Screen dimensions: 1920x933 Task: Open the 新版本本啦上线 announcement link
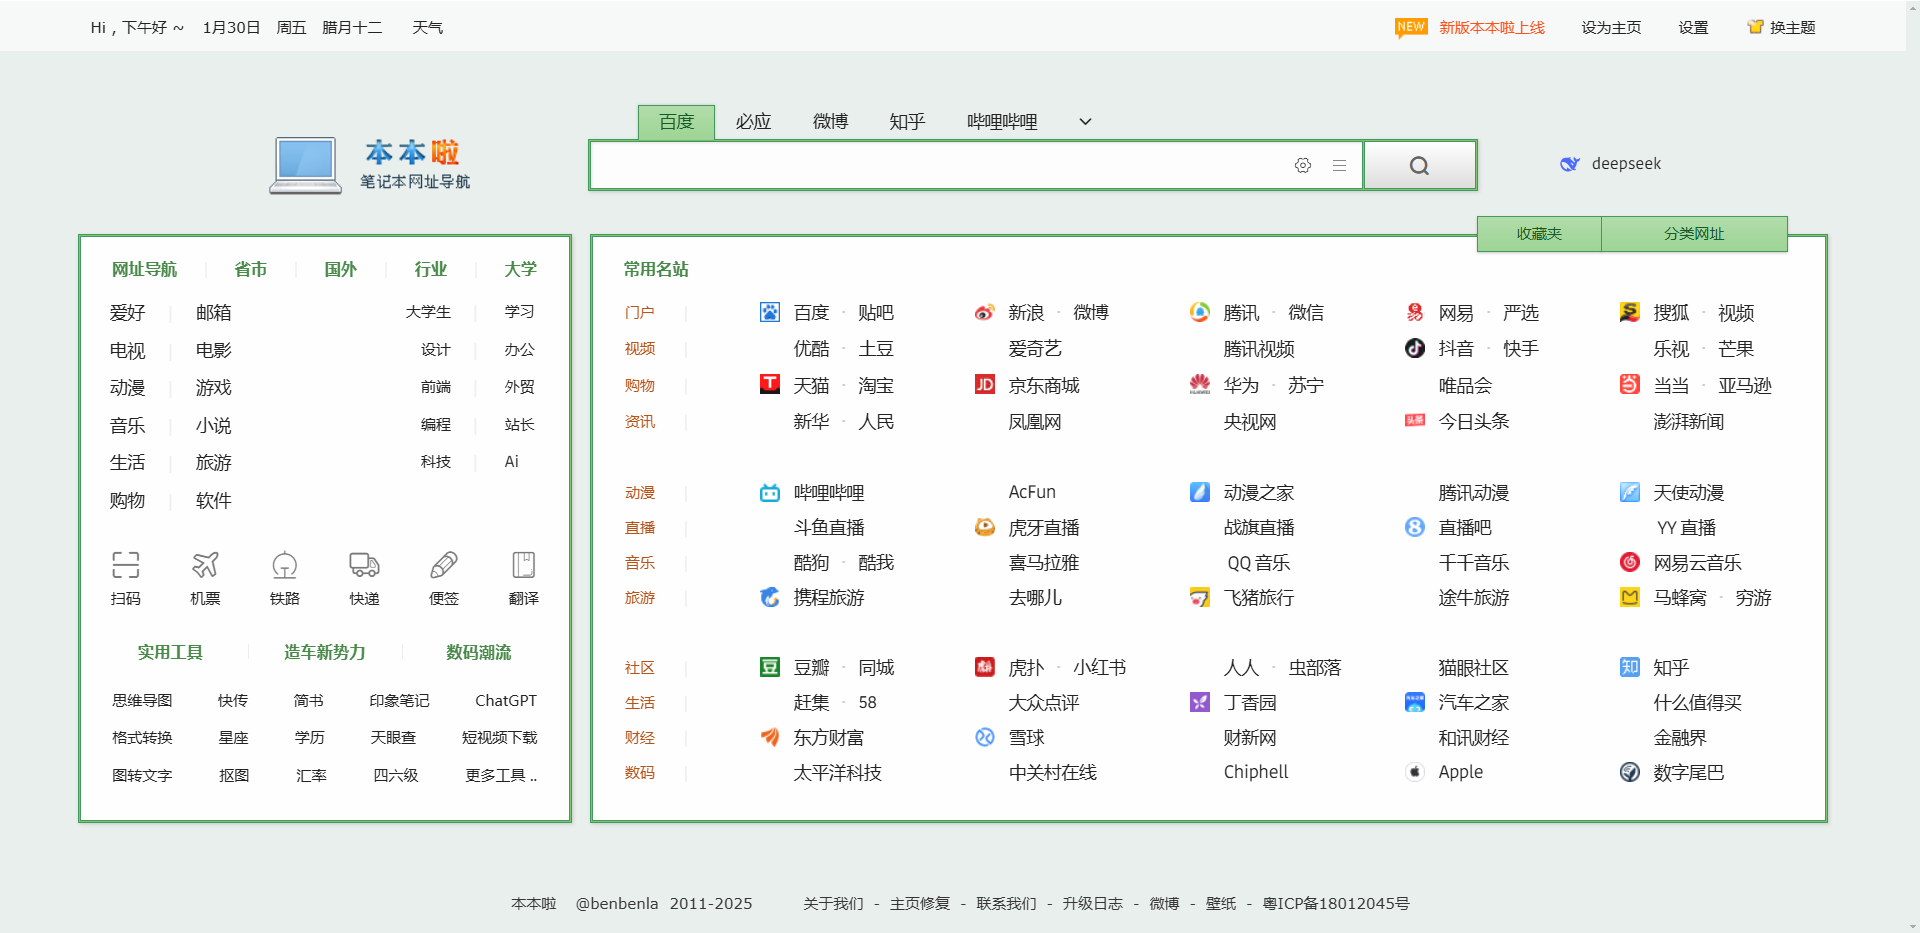coord(1490,27)
